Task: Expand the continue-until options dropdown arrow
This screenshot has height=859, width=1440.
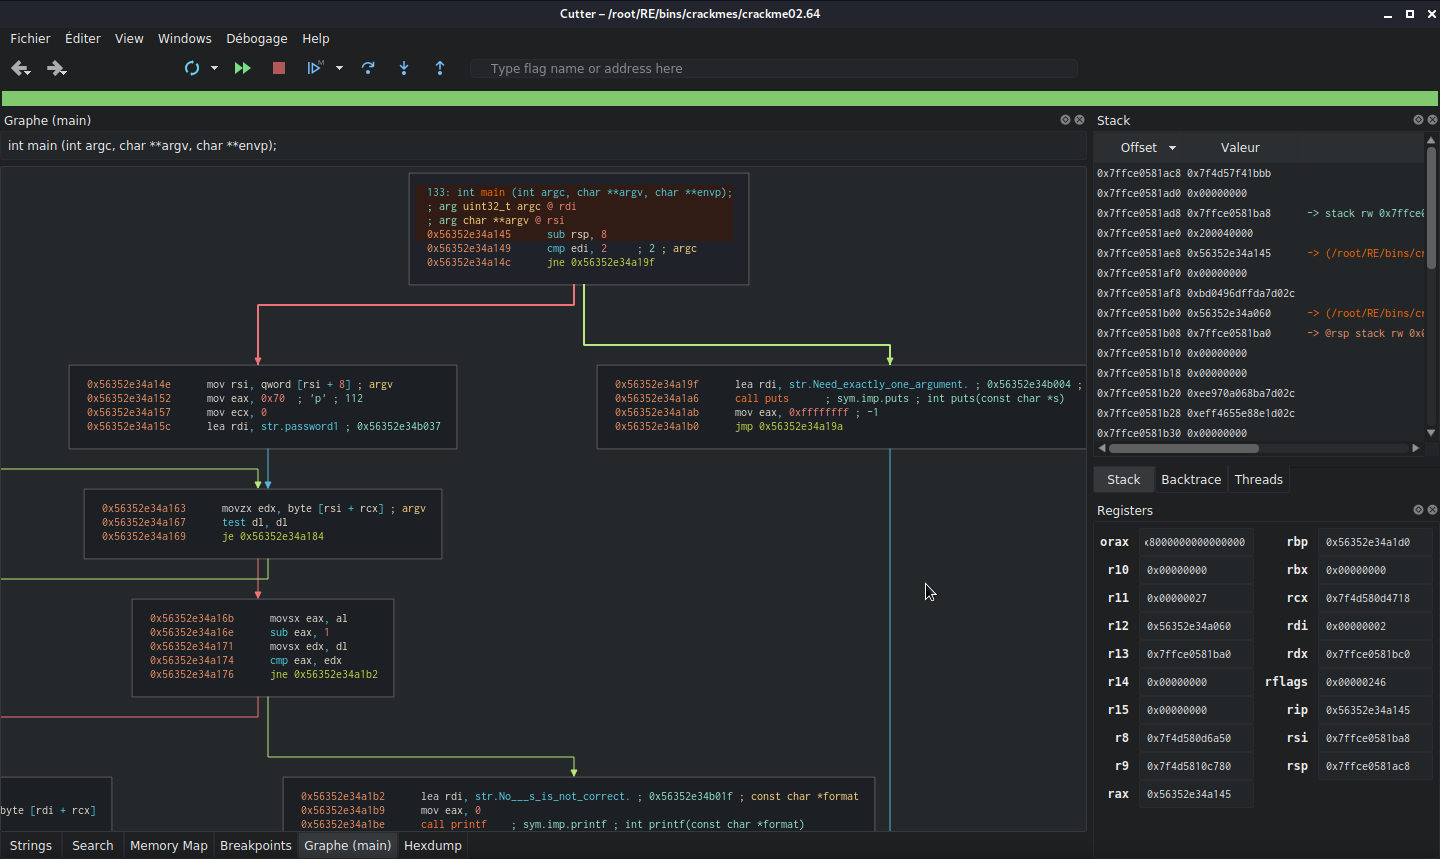Action: 339,68
